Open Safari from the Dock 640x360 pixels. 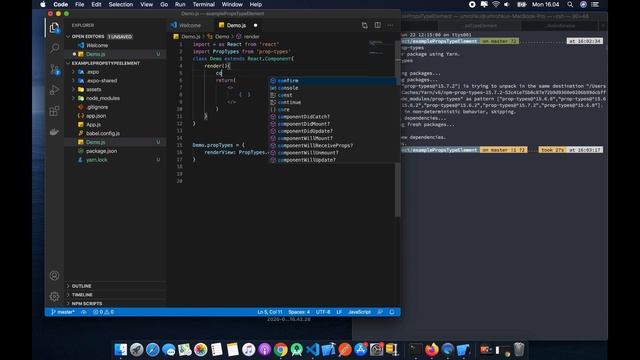pyautogui.click(x=153, y=350)
